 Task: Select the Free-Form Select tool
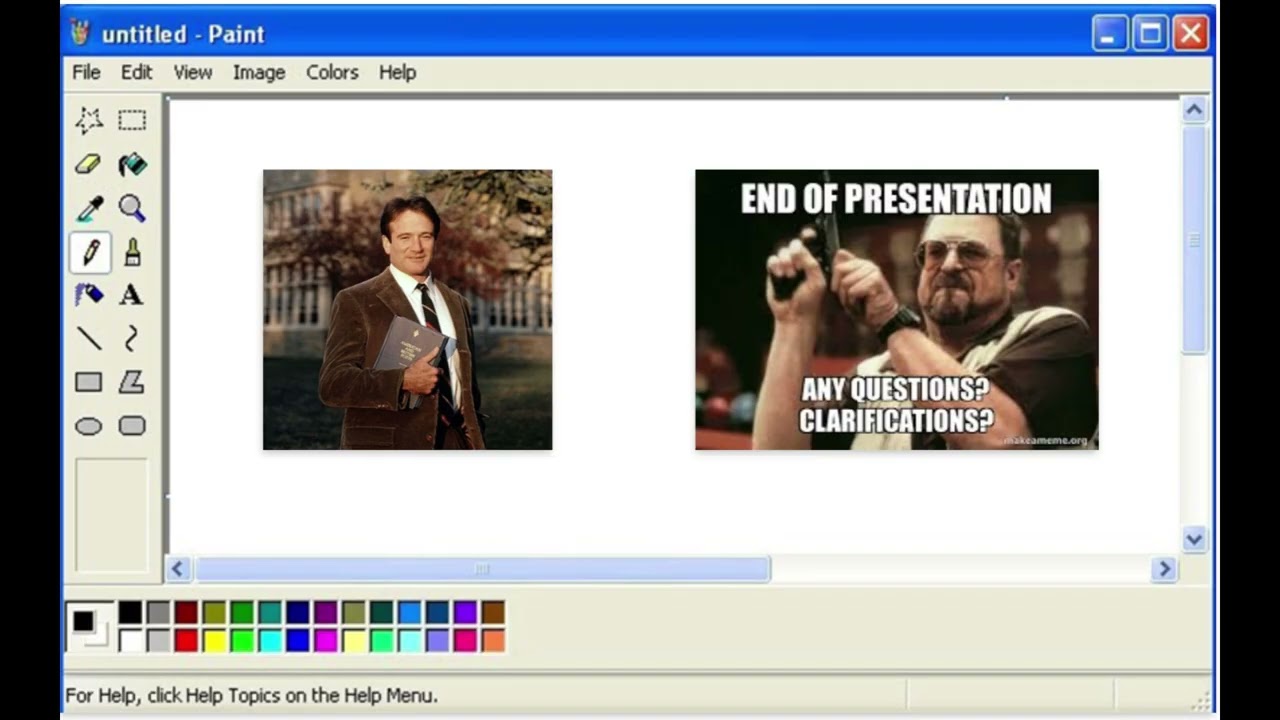[89, 121]
